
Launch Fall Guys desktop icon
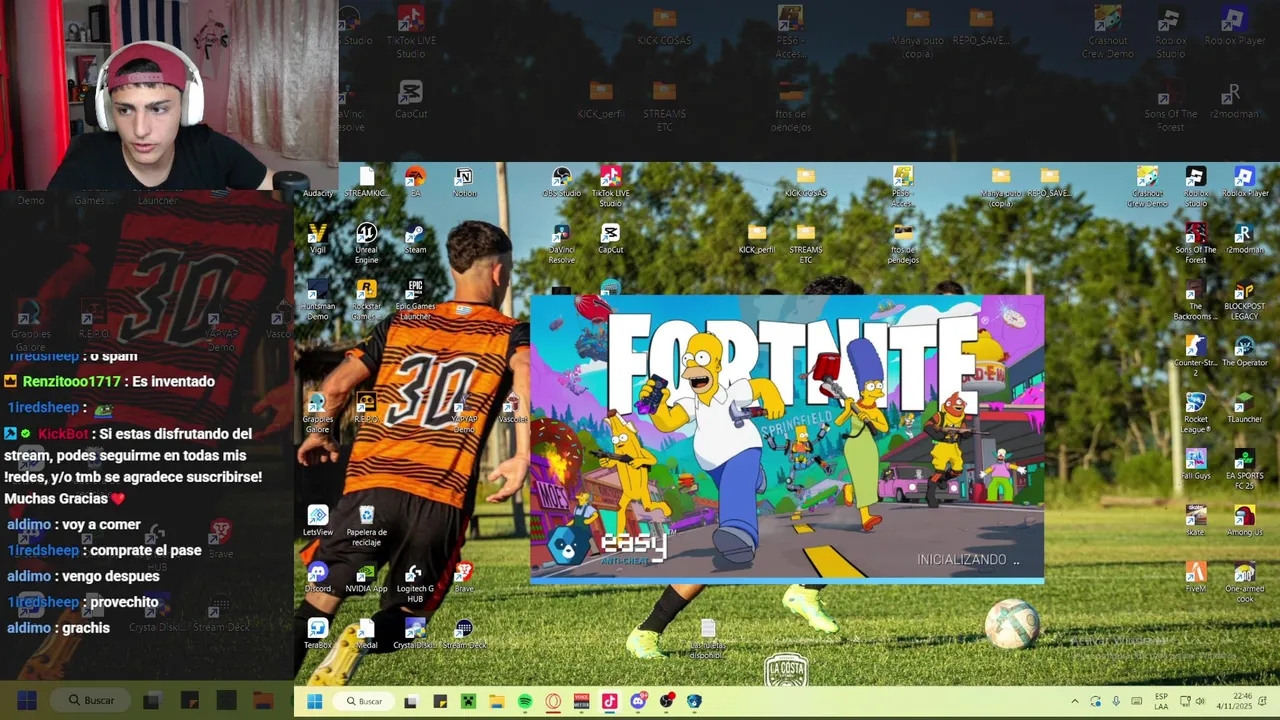coord(1196,464)
